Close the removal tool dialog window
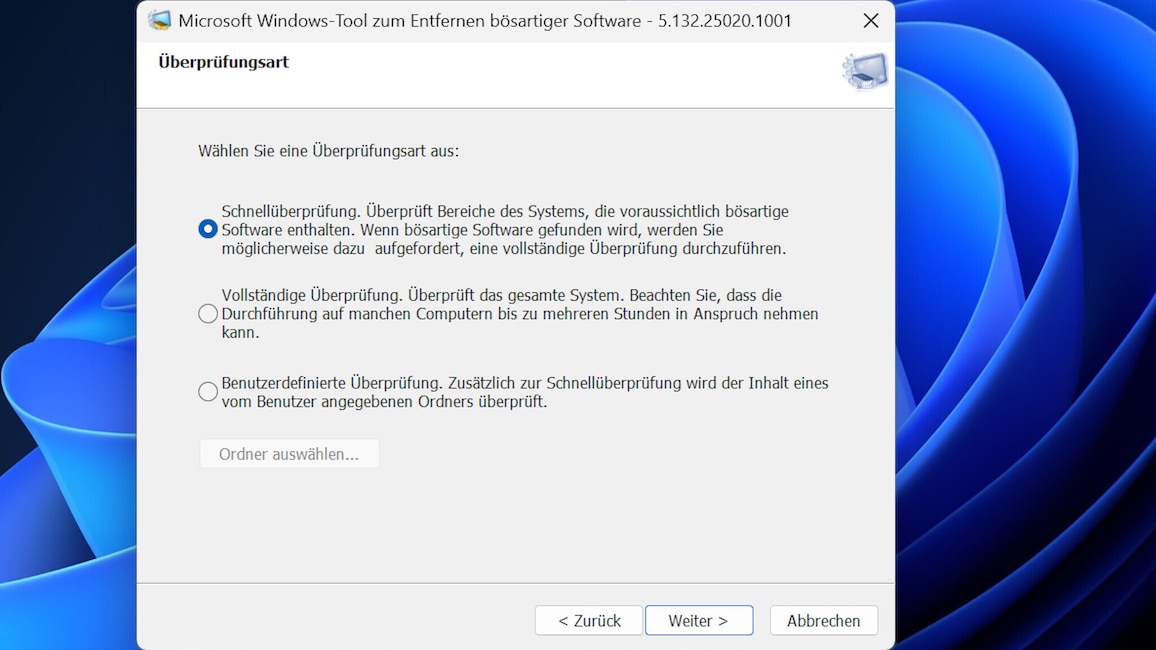 [871, 21]
